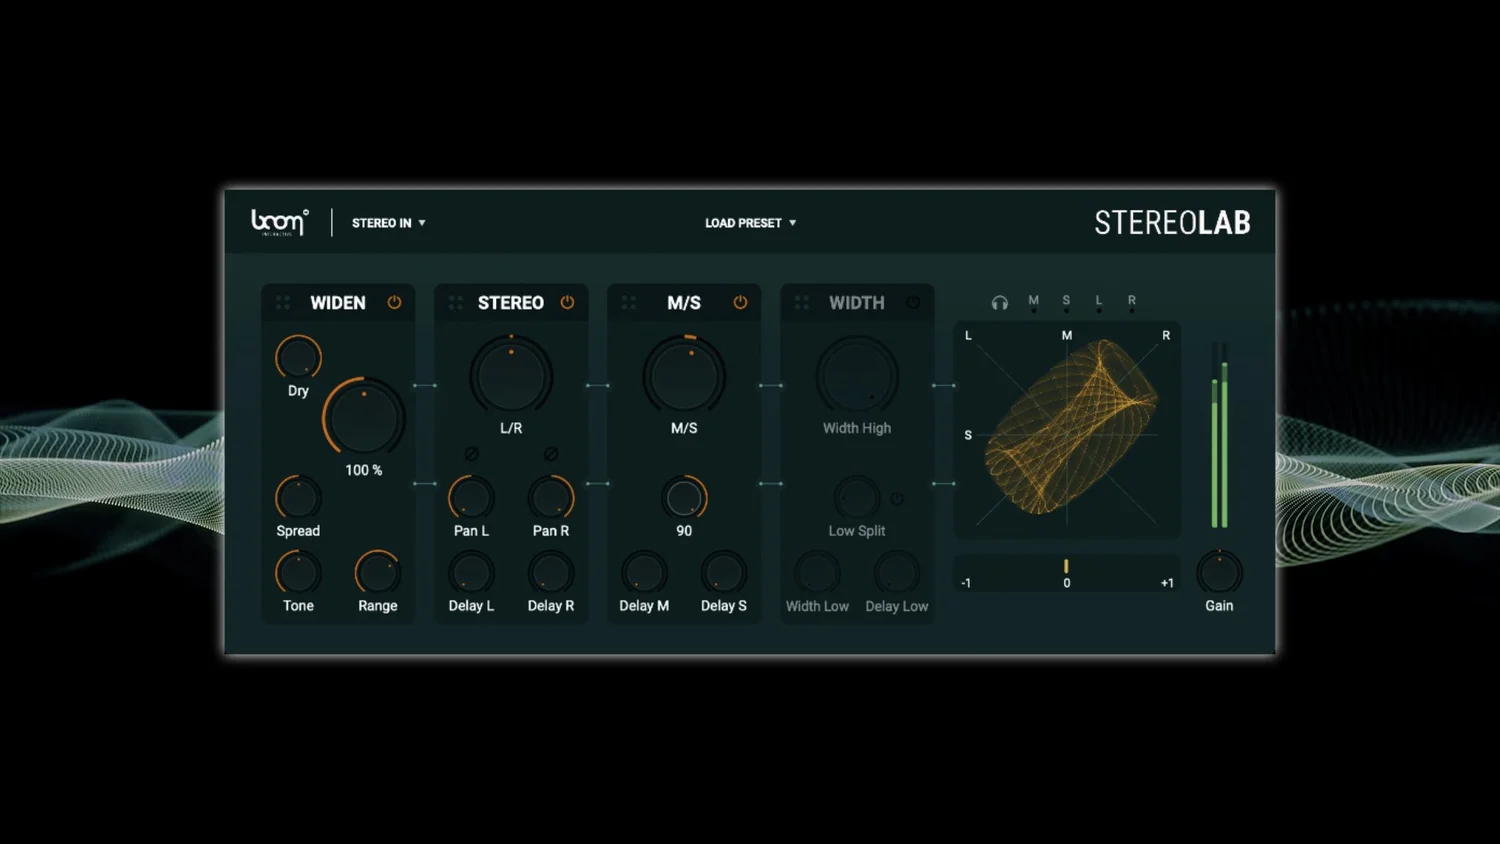Open the STEREO IN input mode dropdown
This screenshot has height=844, width=1500.
click(x=388, y=223)
